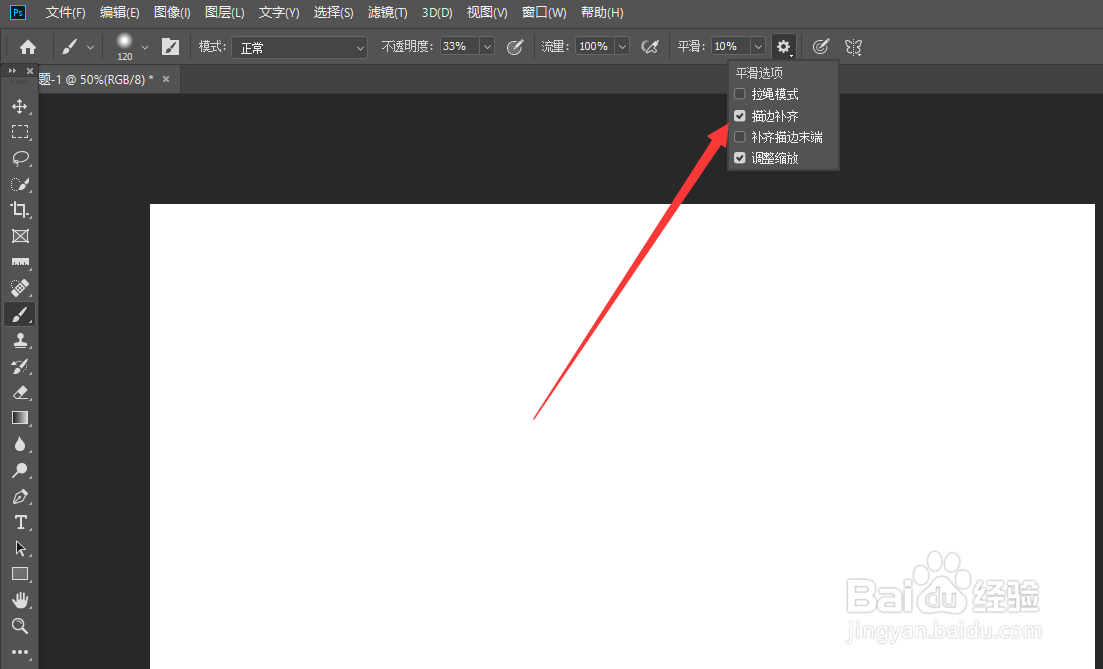Select the Pen tool
The width and height of the screenshot is (1103, 669).
(x=20, y=497)
